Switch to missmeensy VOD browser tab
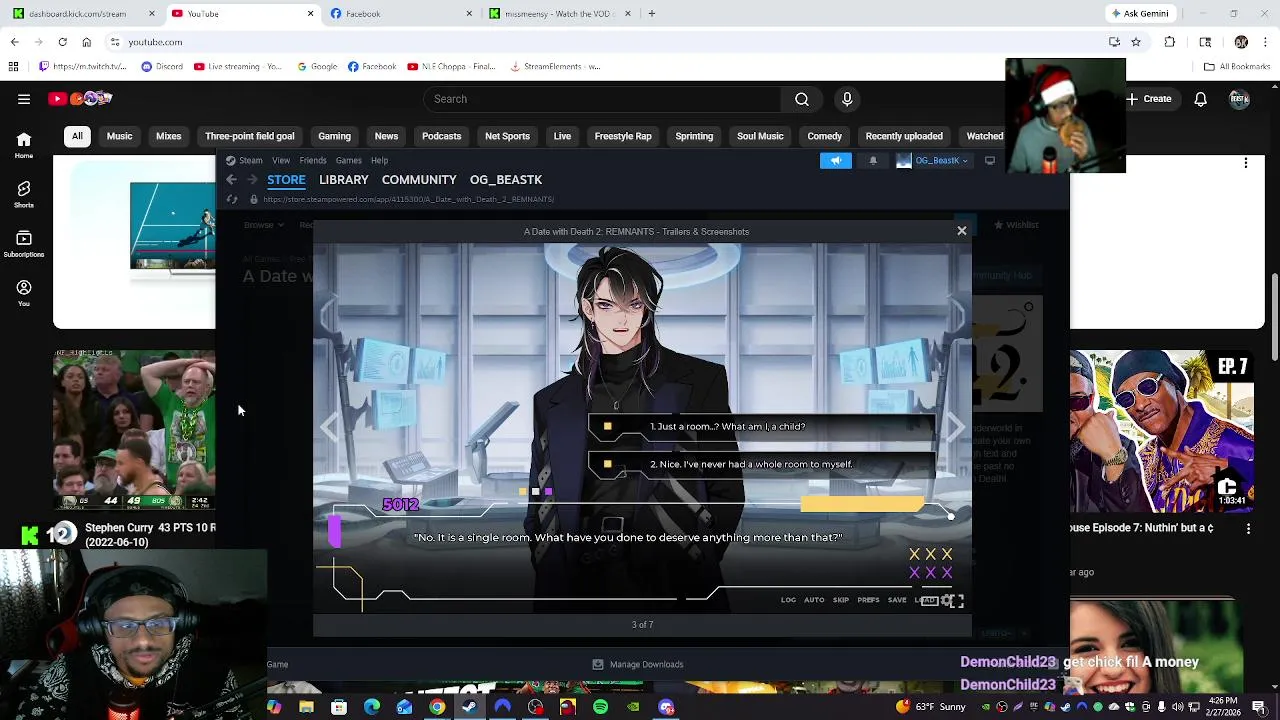The width and height of the screenshot is (1280, 720). coord(560,14)
